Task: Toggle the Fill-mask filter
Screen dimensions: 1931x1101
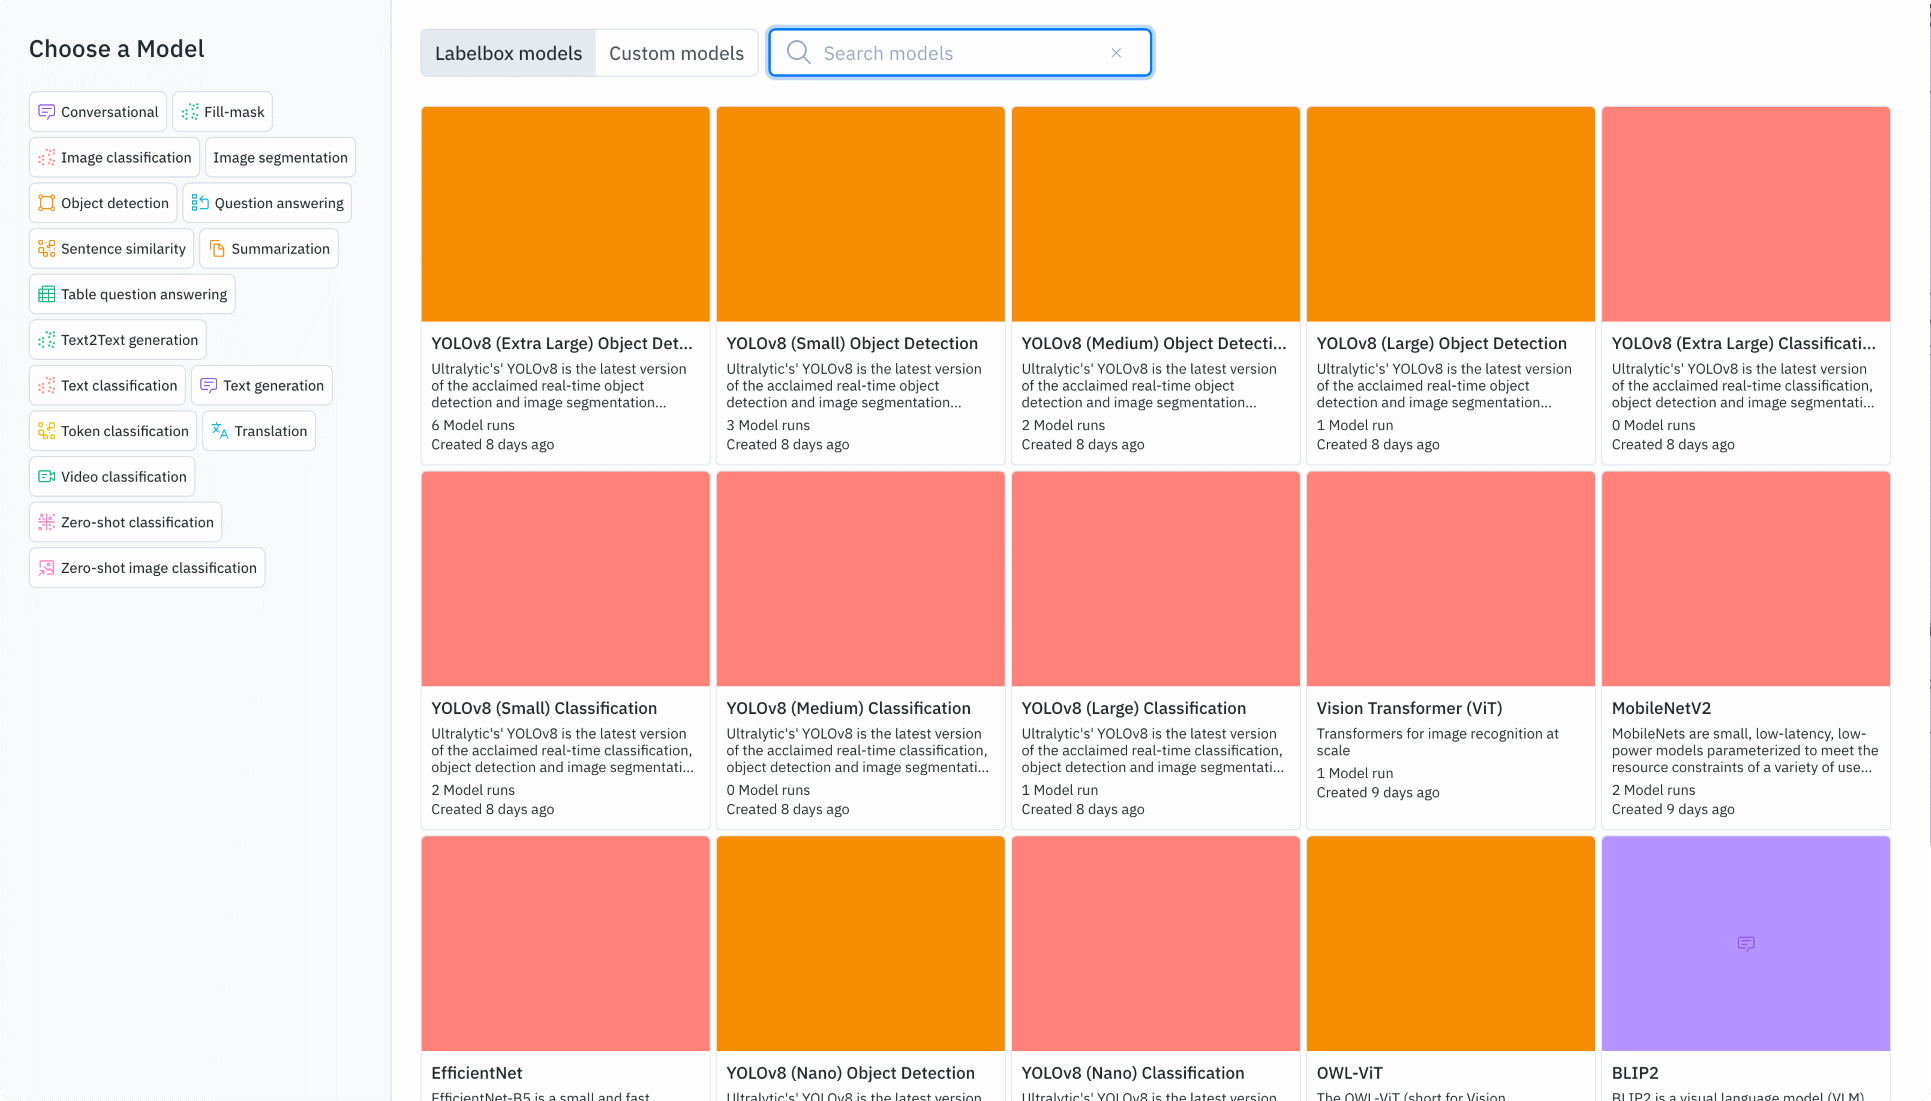Action: pyautogui.click(x=222, y=112)
